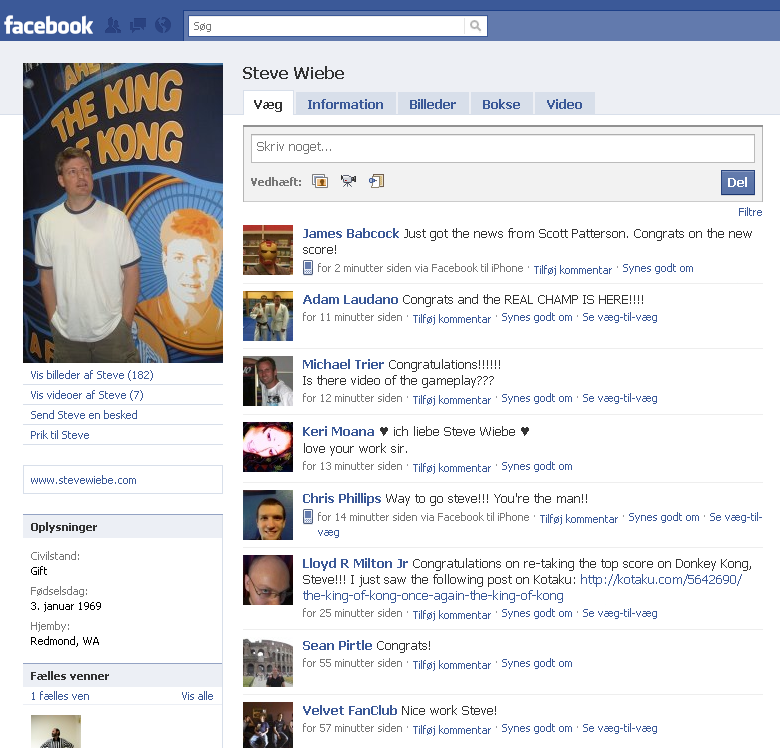Click the 'Skriv noget...' status box

pos(502,148)
